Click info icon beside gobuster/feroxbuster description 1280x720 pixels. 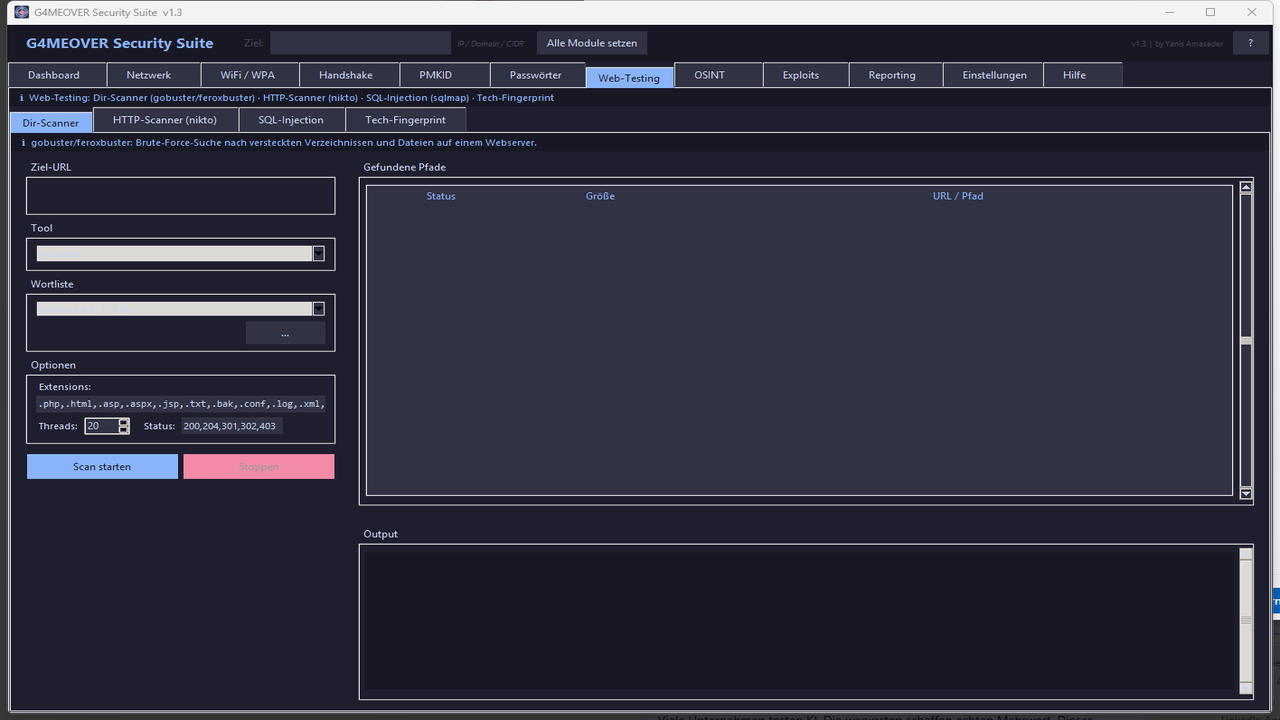click(x=23, y=143)
